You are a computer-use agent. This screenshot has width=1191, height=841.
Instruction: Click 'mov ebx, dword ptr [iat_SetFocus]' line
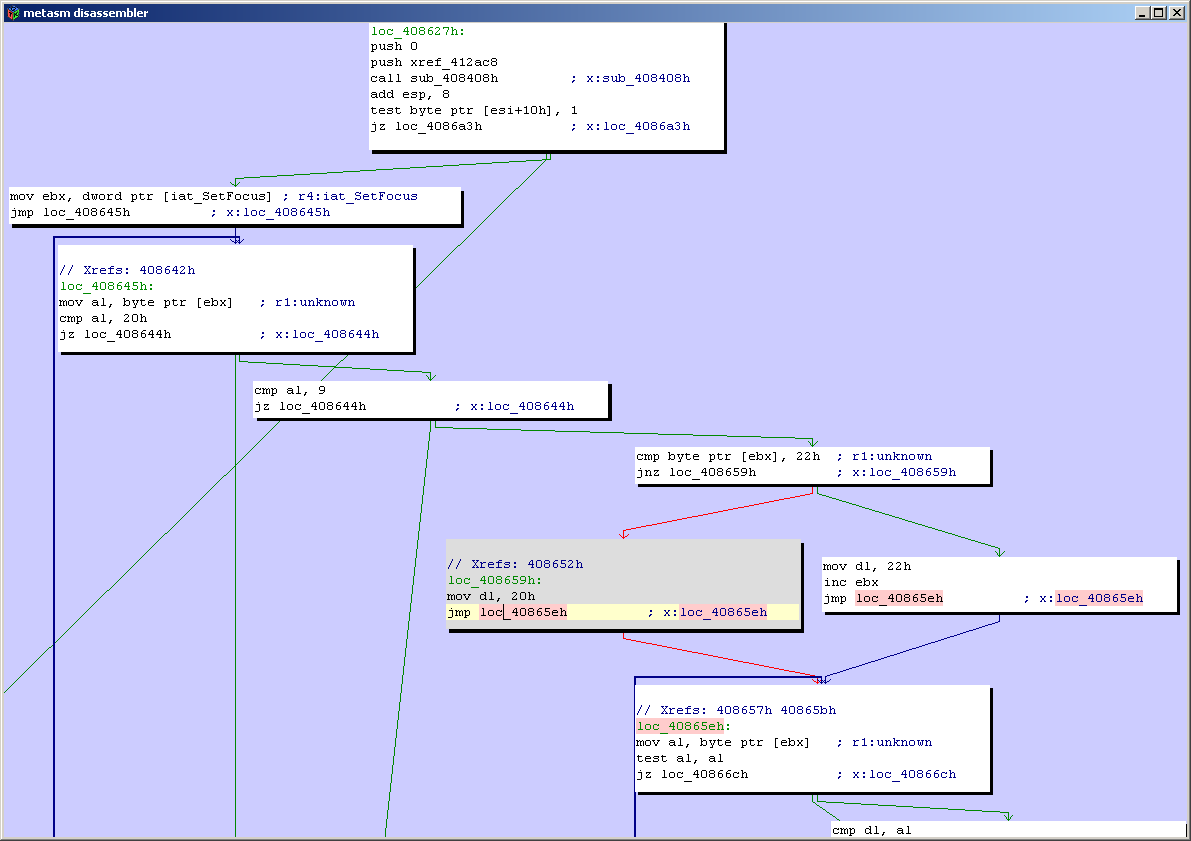tap(141, 196)
